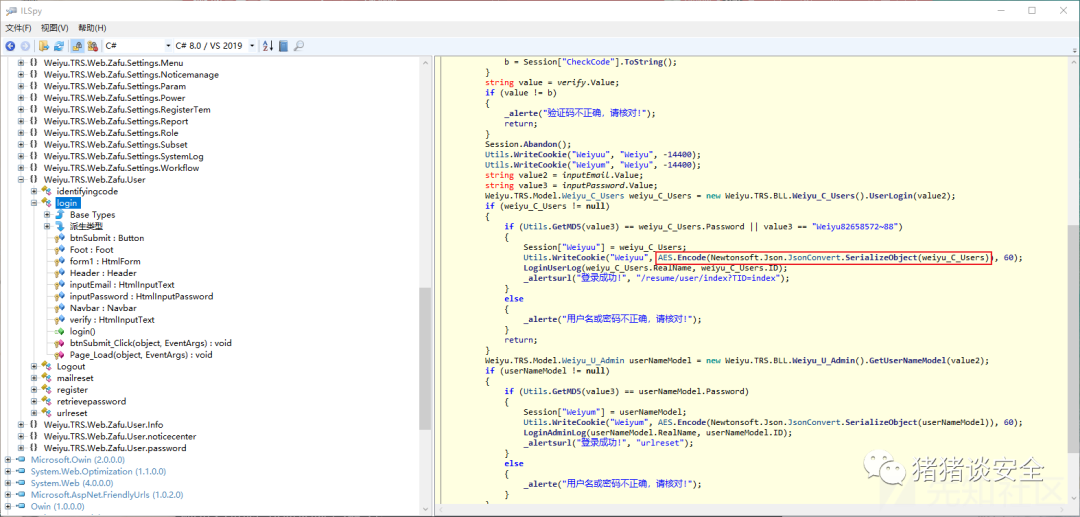Click the Foot : Foot field icon
The width and height of the screenshot is (1080, 517).
(x=59, y=250)
